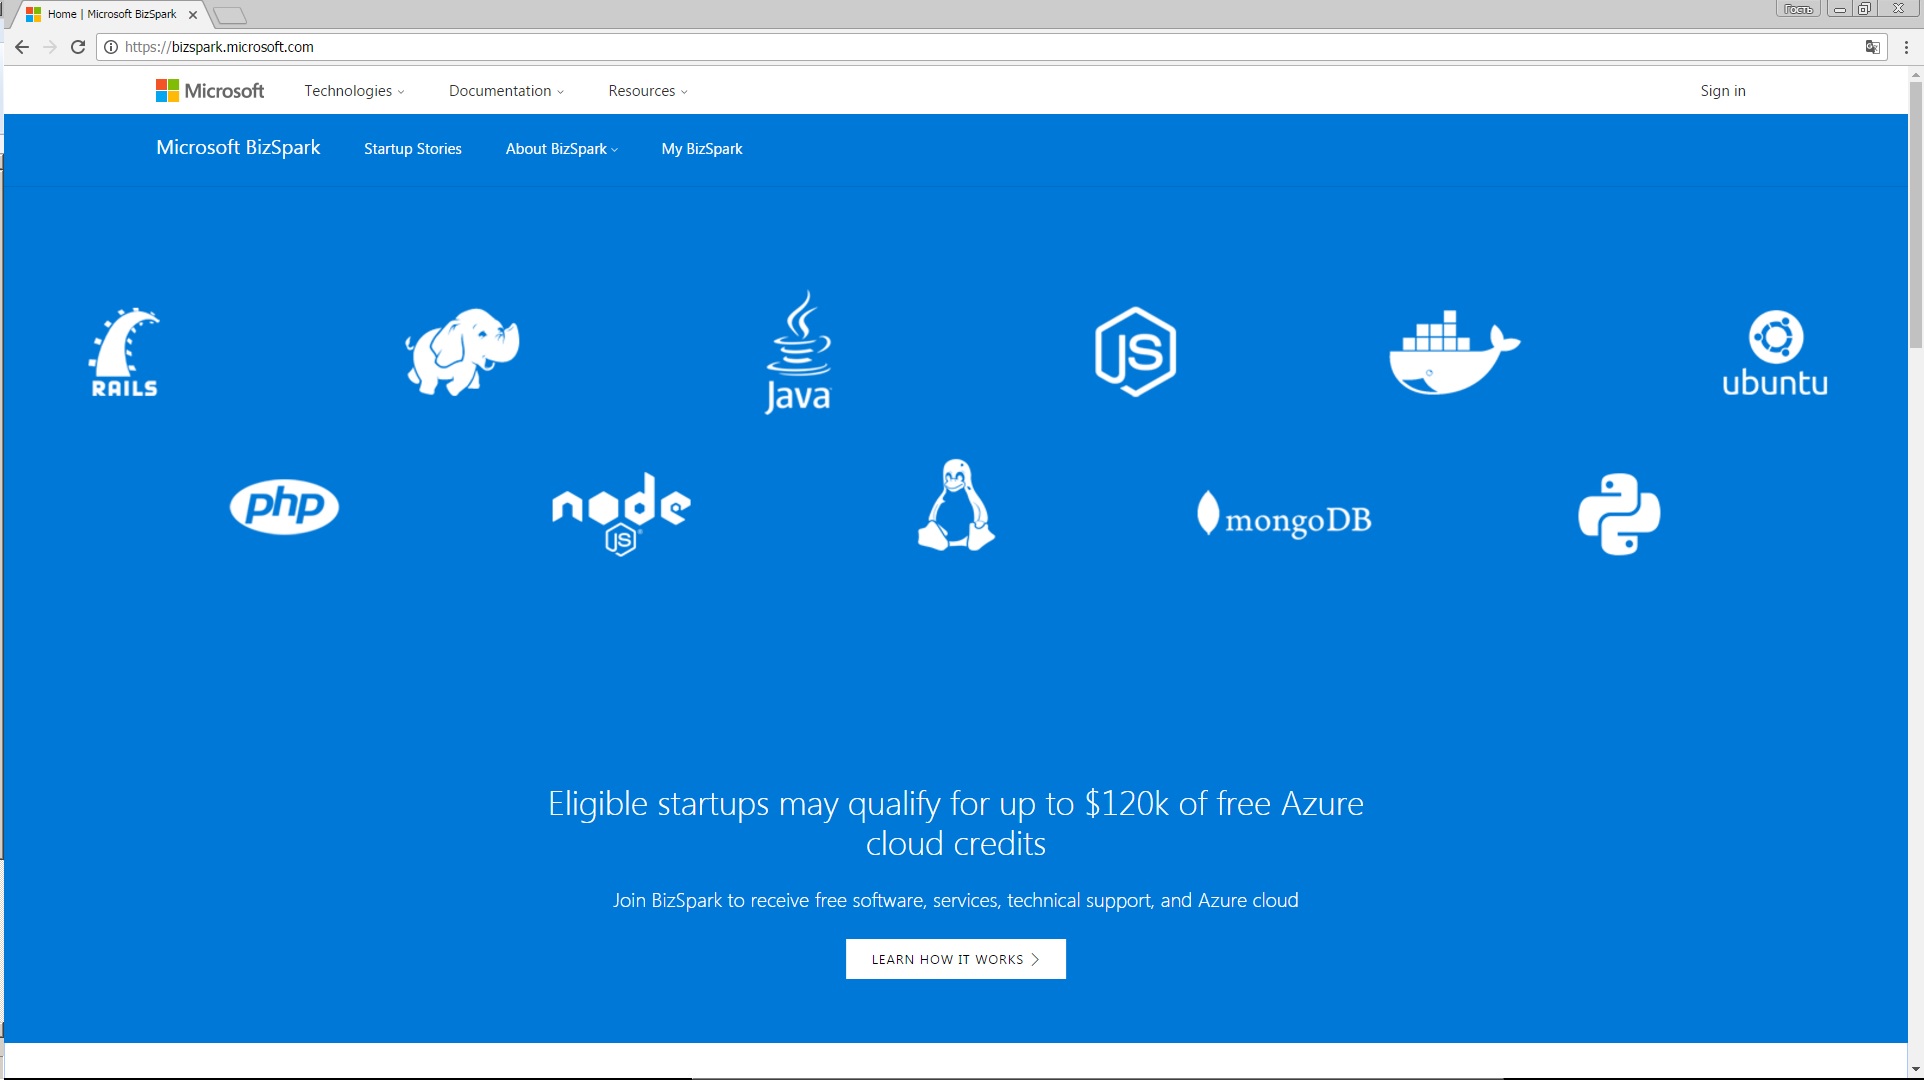Image resolution: width=1924 pixels, height=1080 pixels.
Task: Click the Microsoft BizSpark title link
Action: point(238,148)
